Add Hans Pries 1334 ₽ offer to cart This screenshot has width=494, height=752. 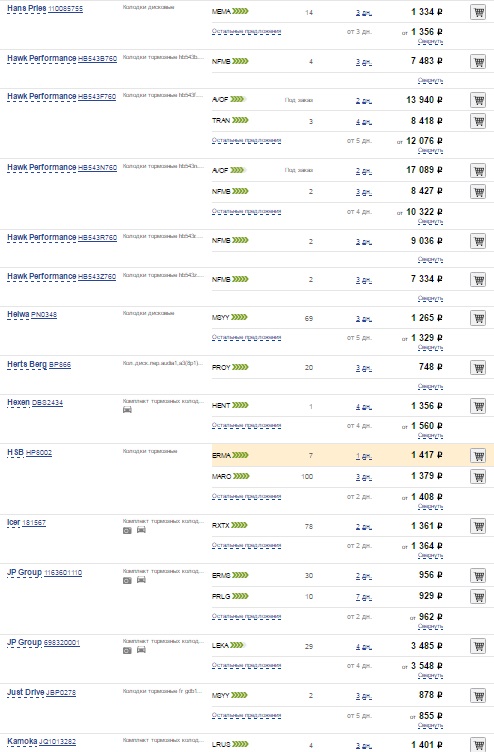[478, 12]
